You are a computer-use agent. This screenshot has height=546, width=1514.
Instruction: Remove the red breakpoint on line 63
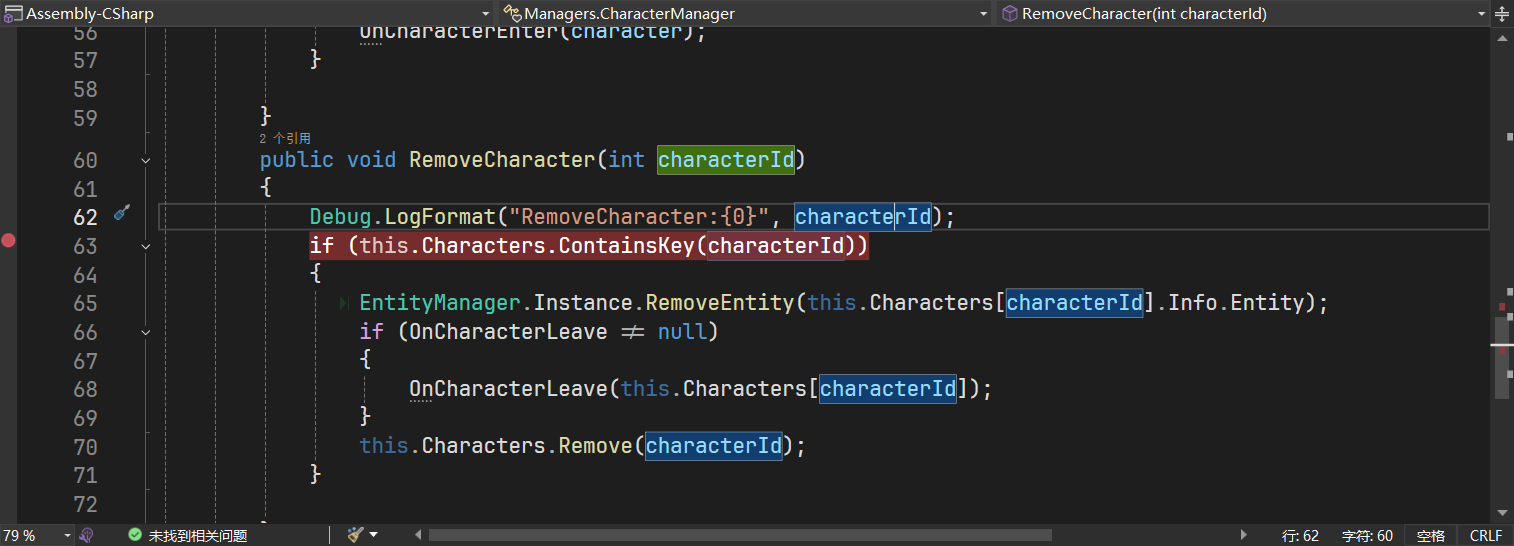tap(9, 240)
